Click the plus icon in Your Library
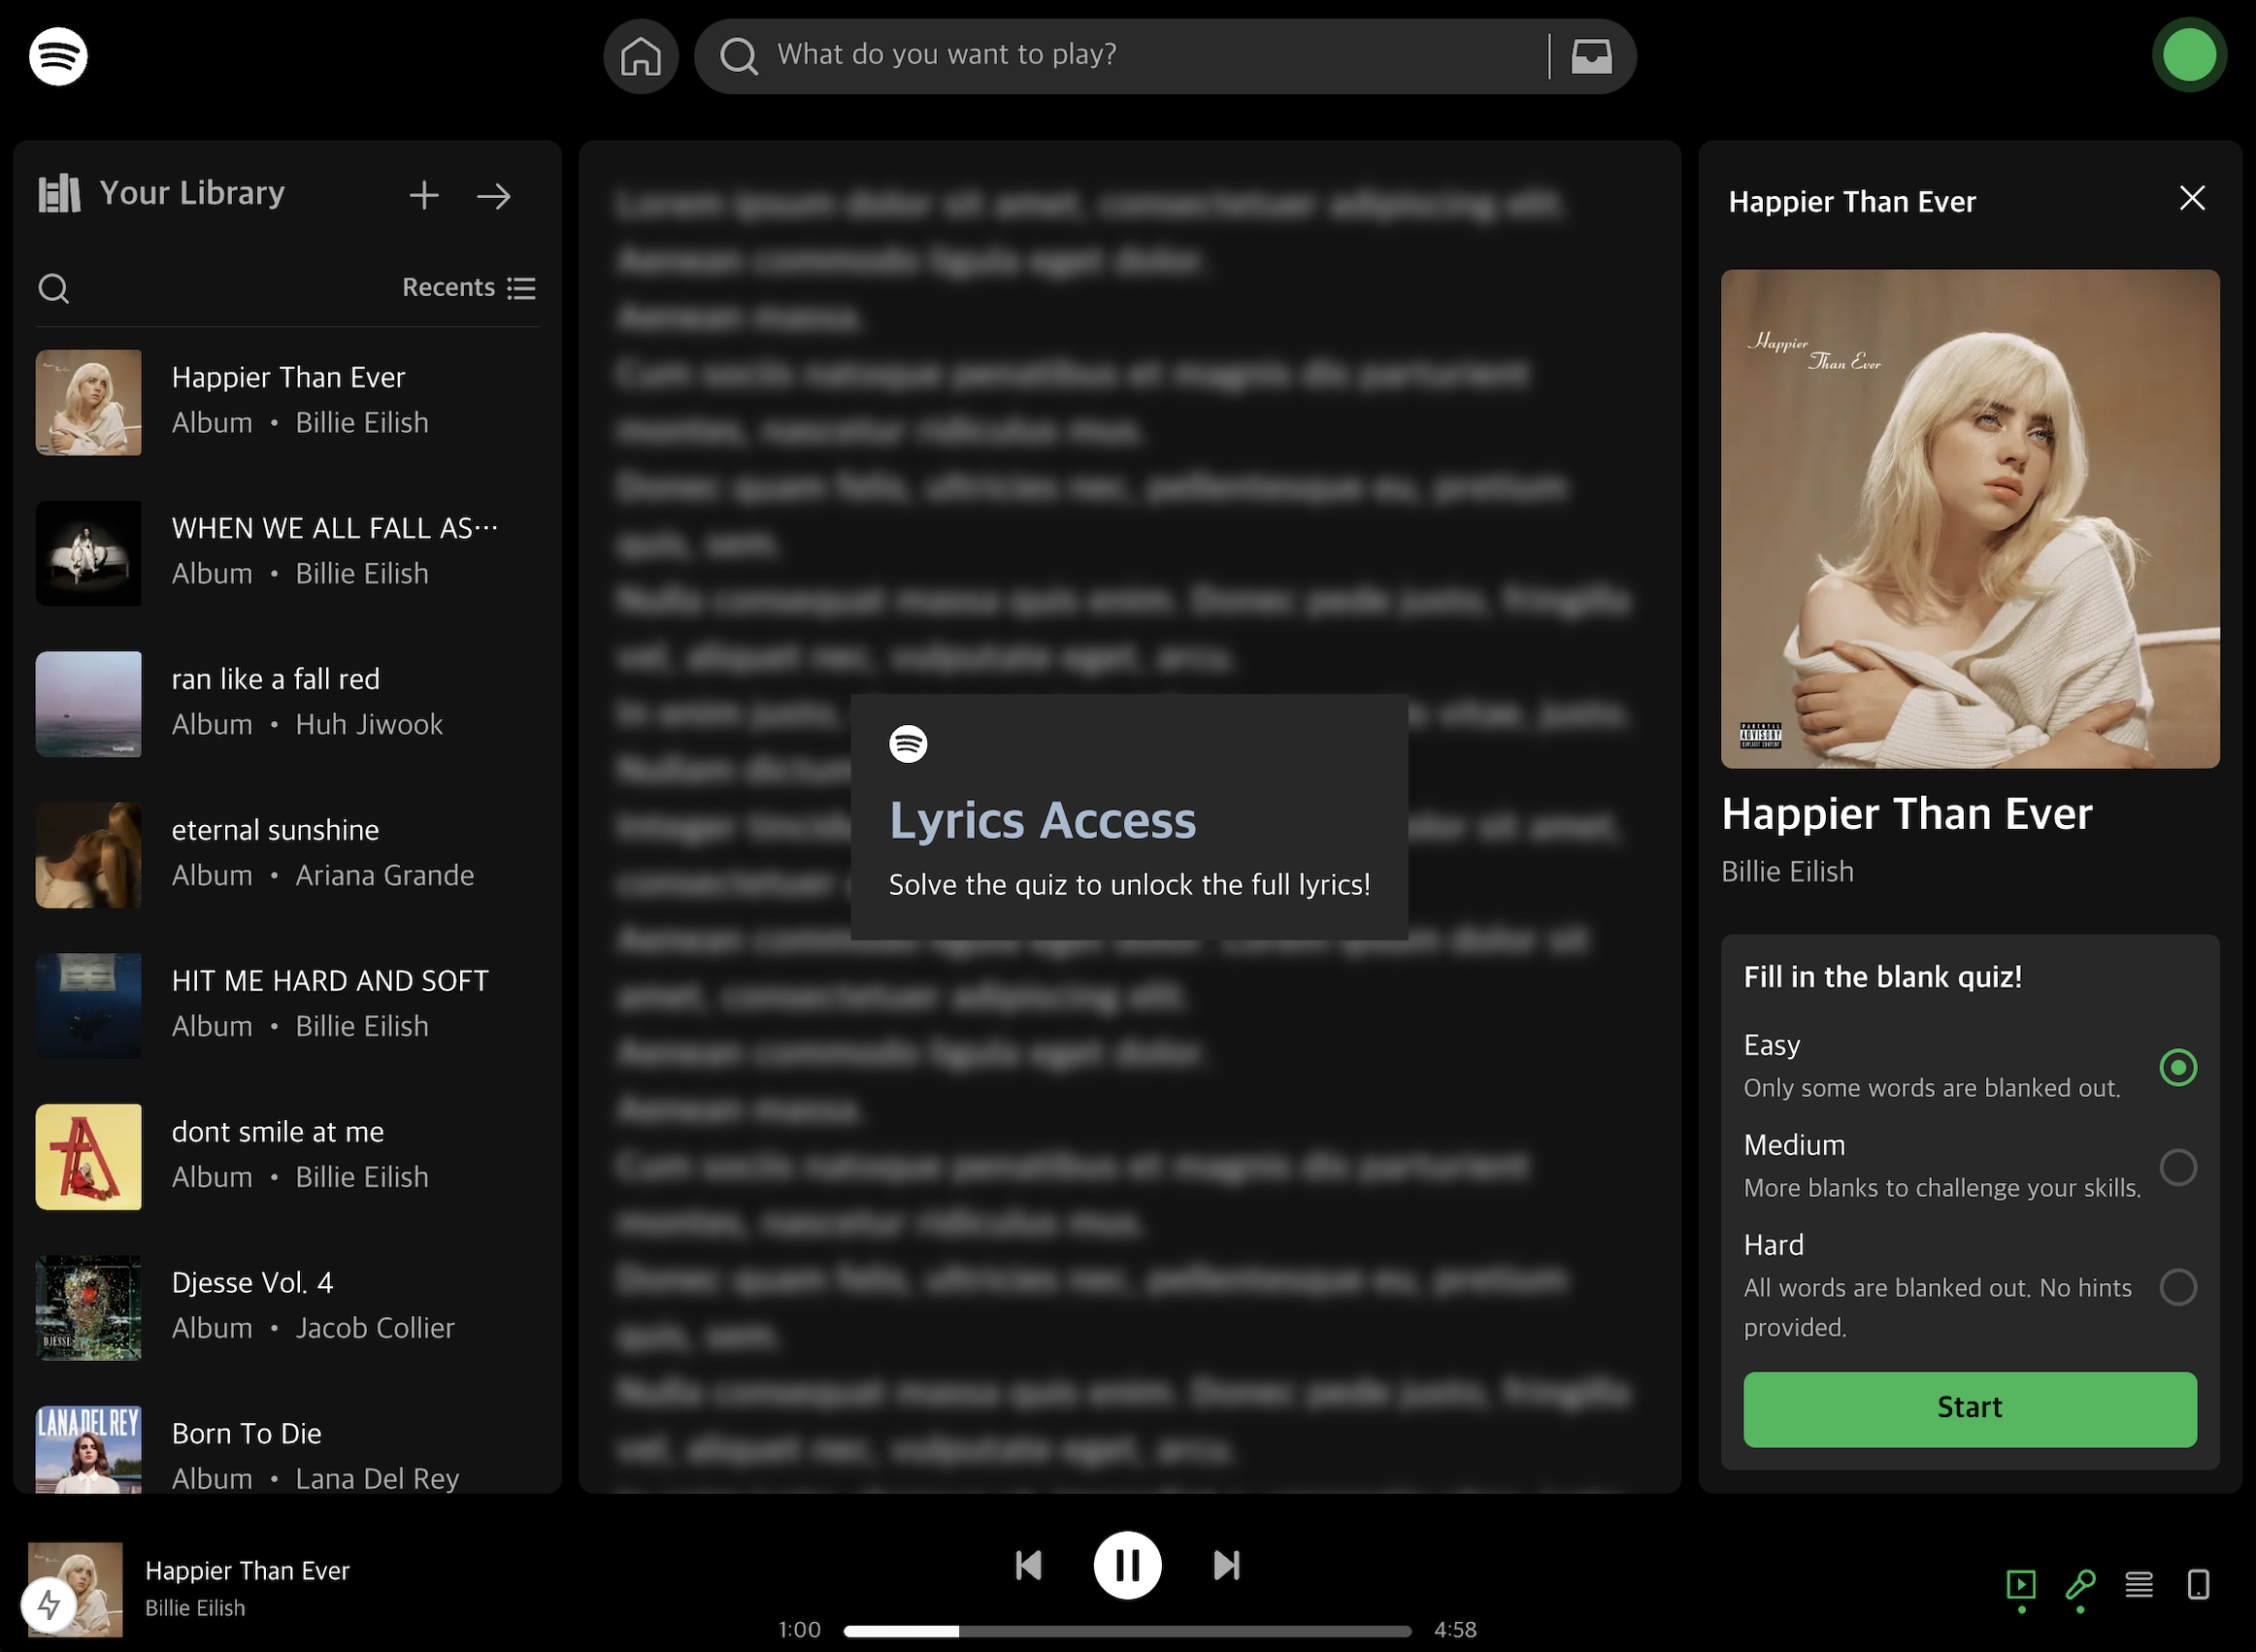Viewport: 2256px width, 1652px height. tap(424, 195)
